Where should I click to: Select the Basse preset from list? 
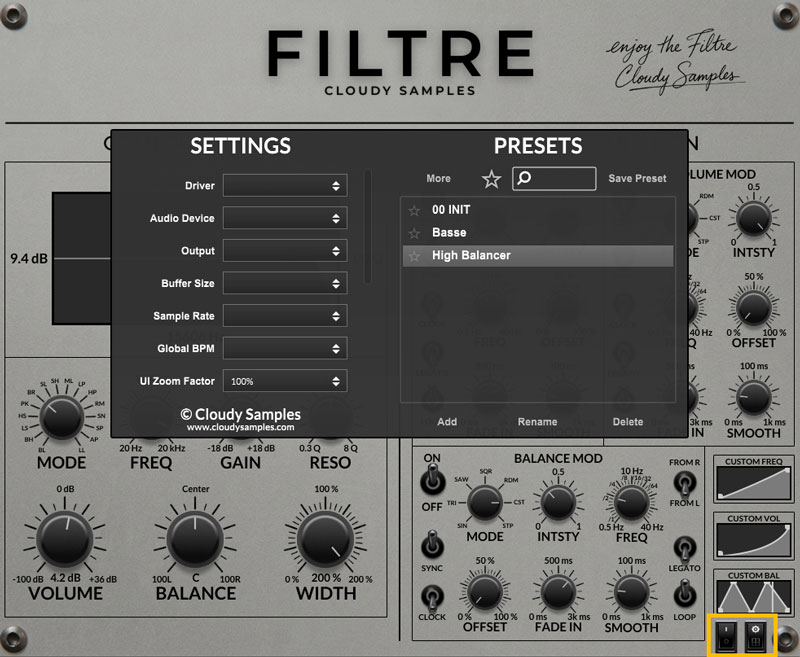[450, 233]
